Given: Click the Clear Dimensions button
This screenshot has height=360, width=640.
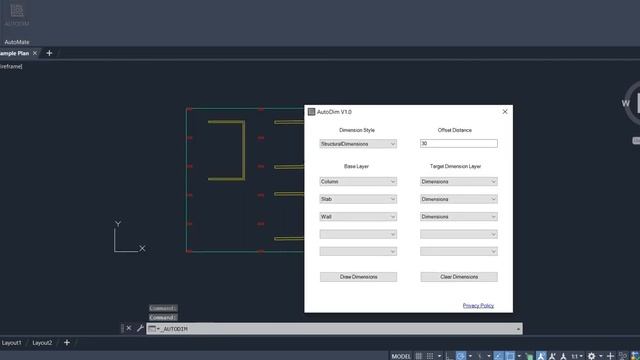Looking at the screenshot, I should click(459, 277).
